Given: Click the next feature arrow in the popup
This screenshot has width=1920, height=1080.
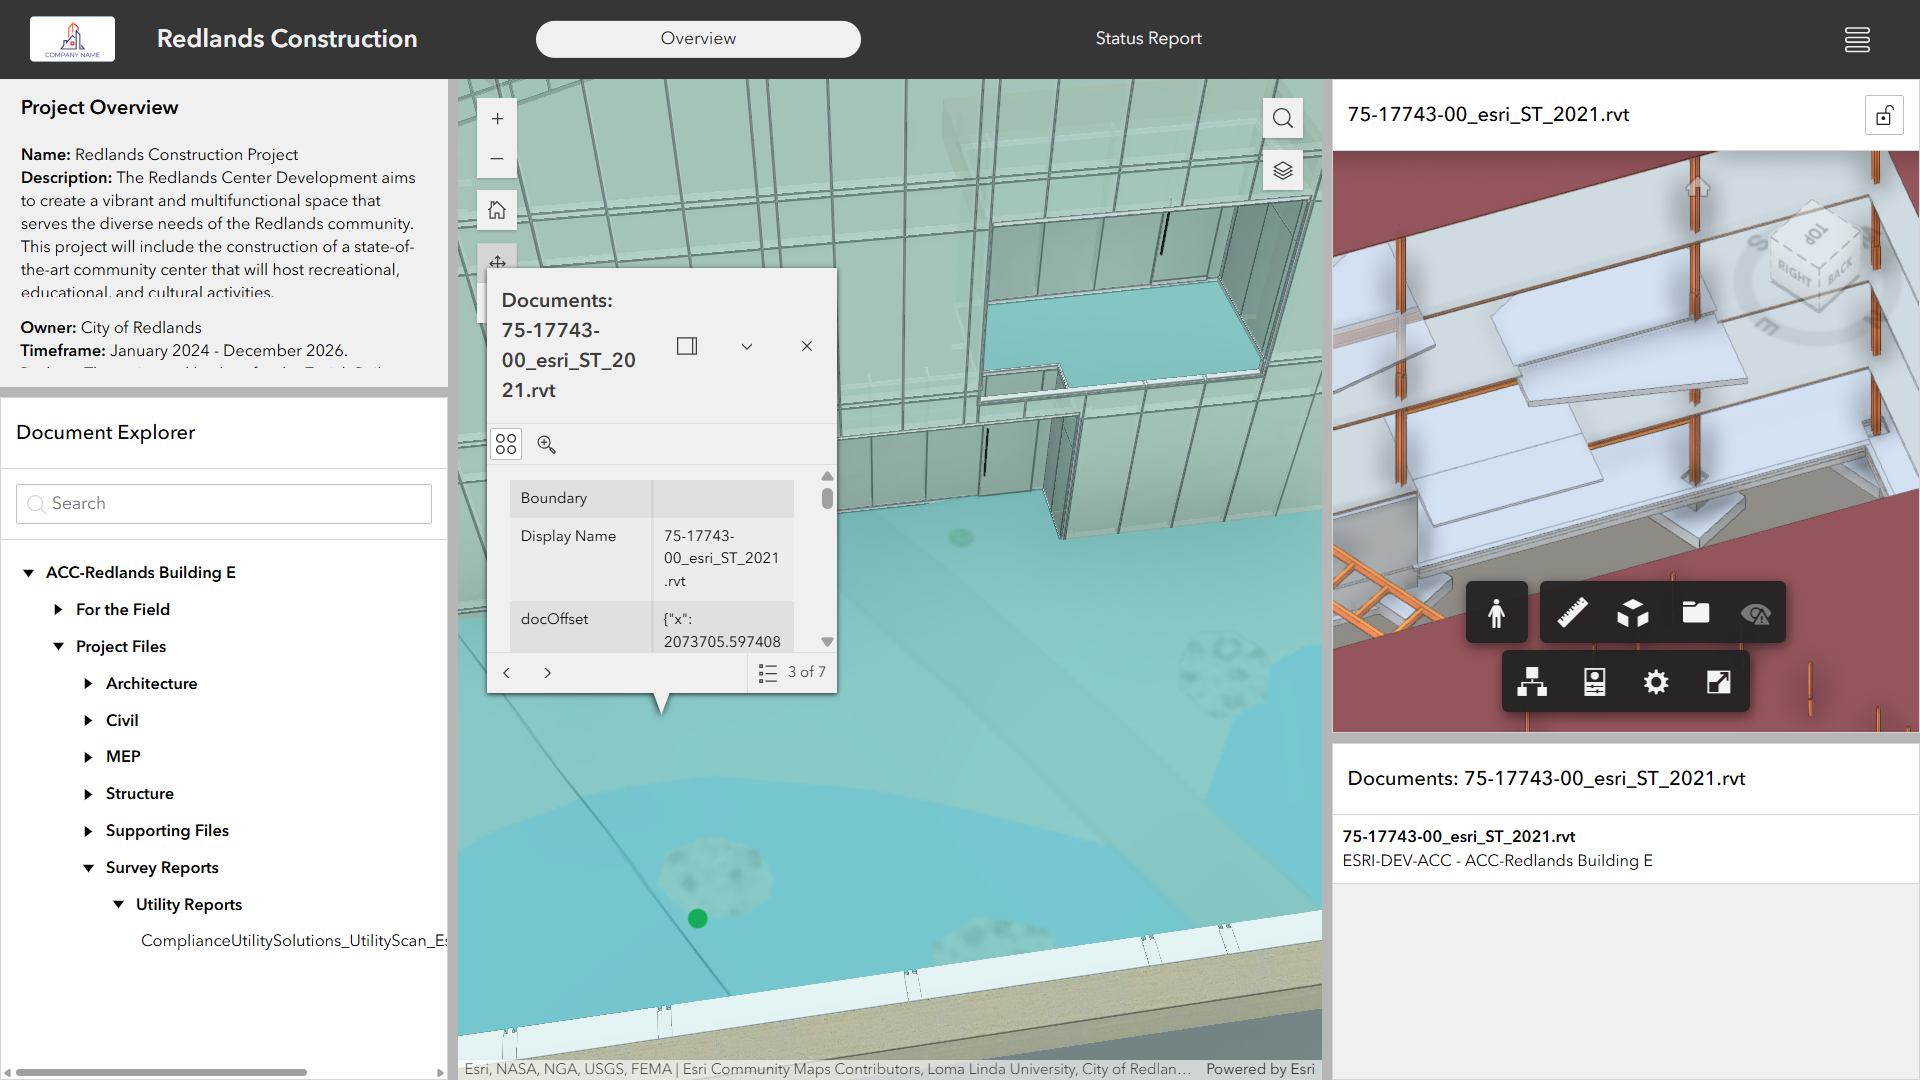Looking at the screenshot, I should (547, 672).
